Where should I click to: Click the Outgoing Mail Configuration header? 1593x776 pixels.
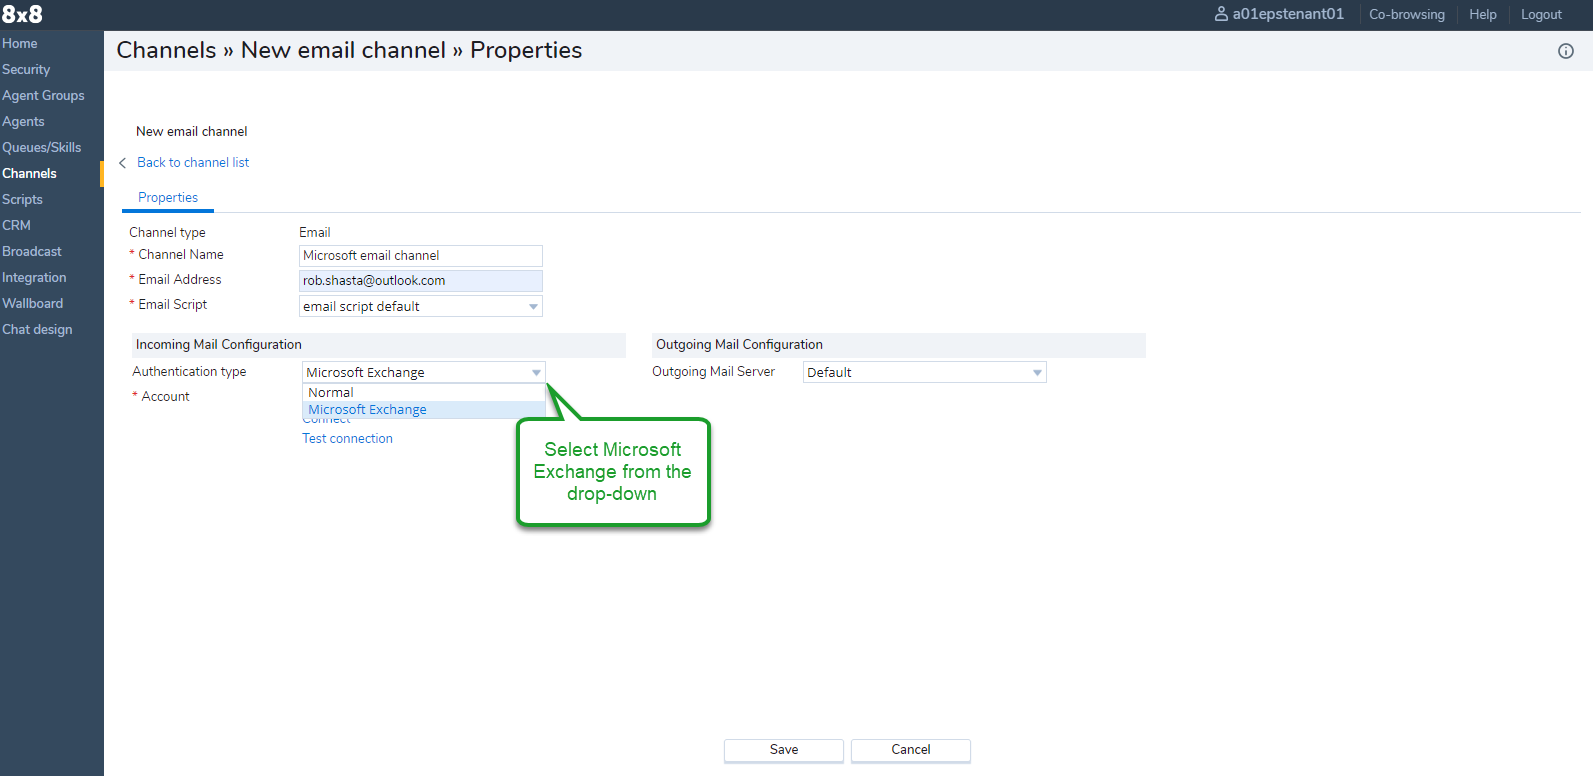point(899,345)
